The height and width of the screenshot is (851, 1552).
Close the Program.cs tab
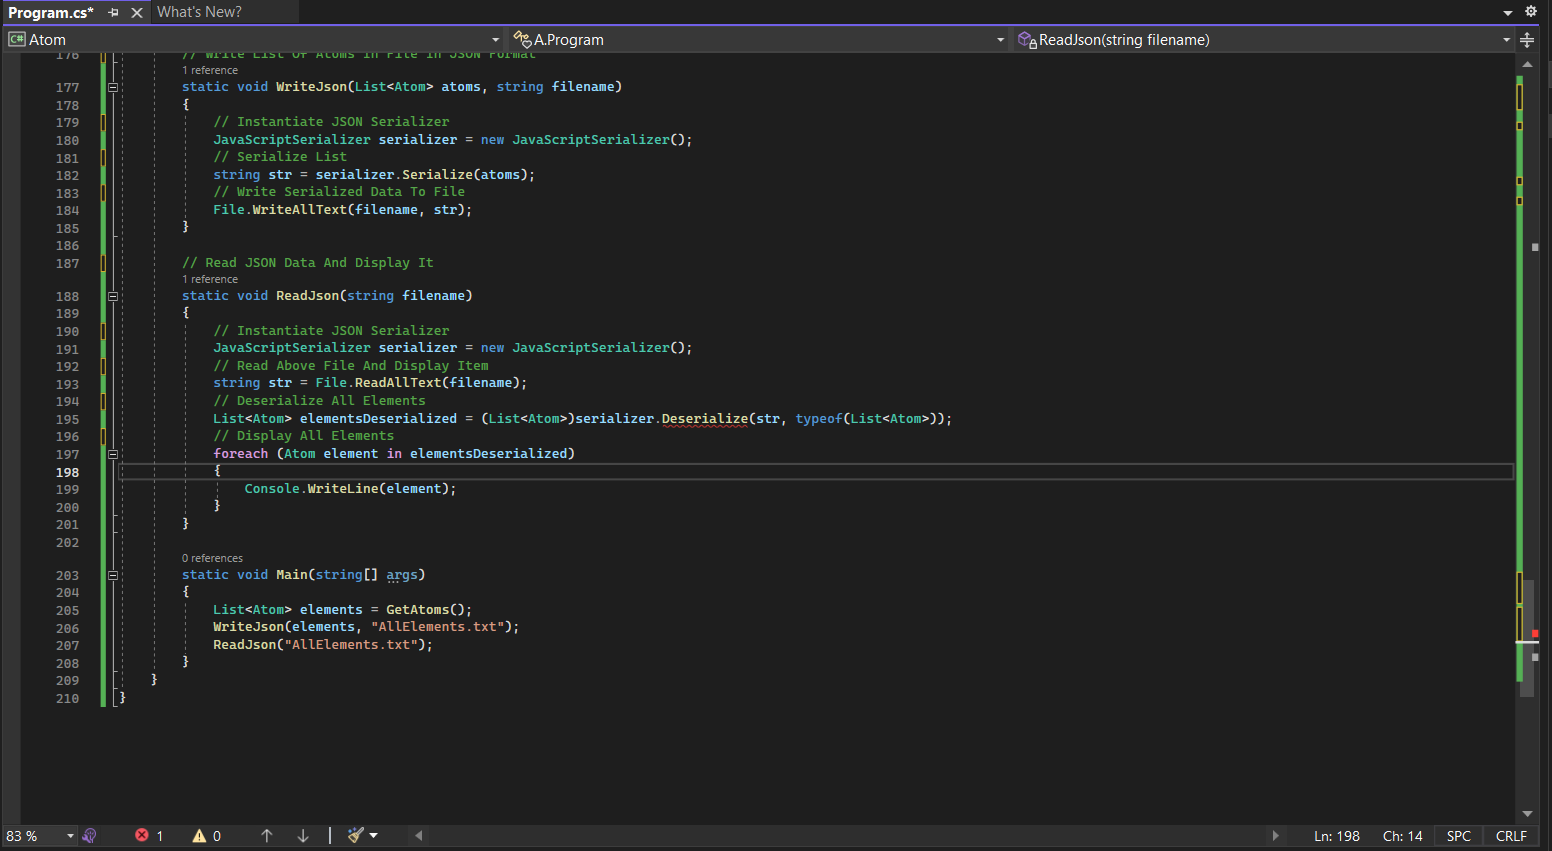click(137, 13)
